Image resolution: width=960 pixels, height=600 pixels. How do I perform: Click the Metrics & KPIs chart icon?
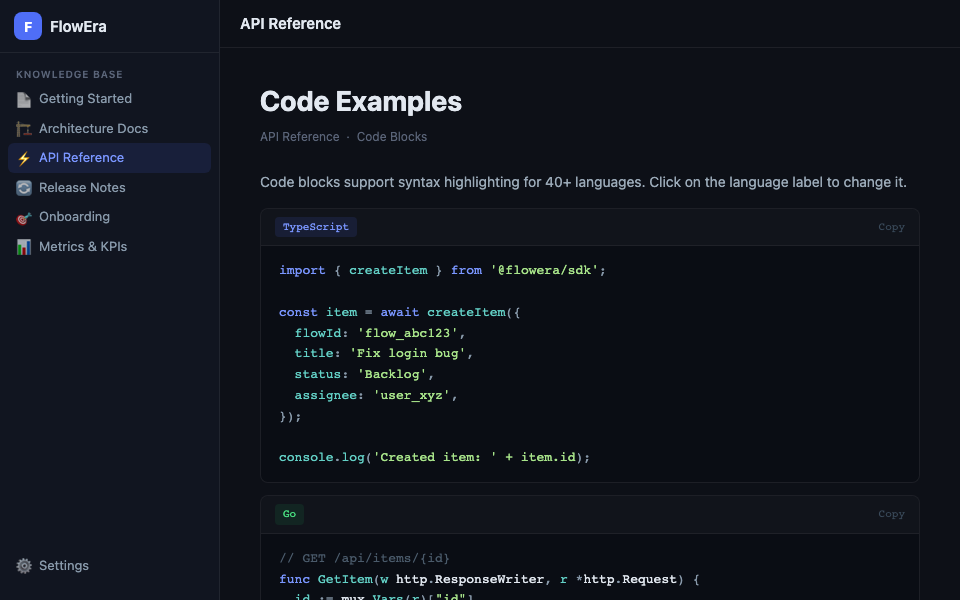[x=24, y=247]
